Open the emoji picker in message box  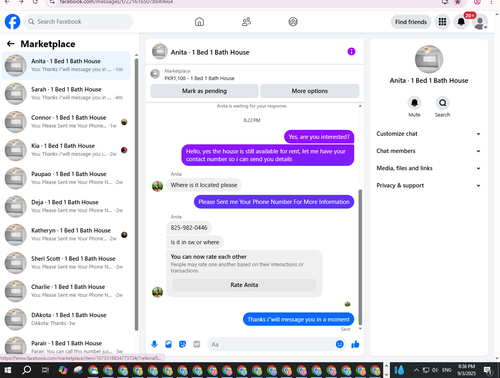[339, 344]
